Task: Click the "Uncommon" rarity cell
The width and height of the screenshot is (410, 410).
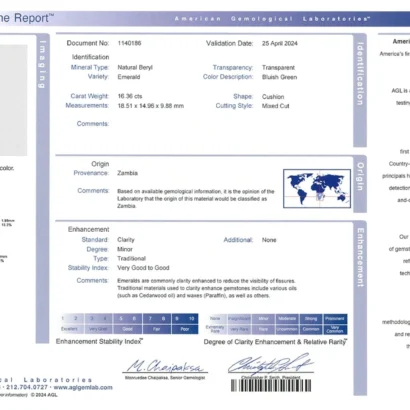Action: [x=287, y=329]
